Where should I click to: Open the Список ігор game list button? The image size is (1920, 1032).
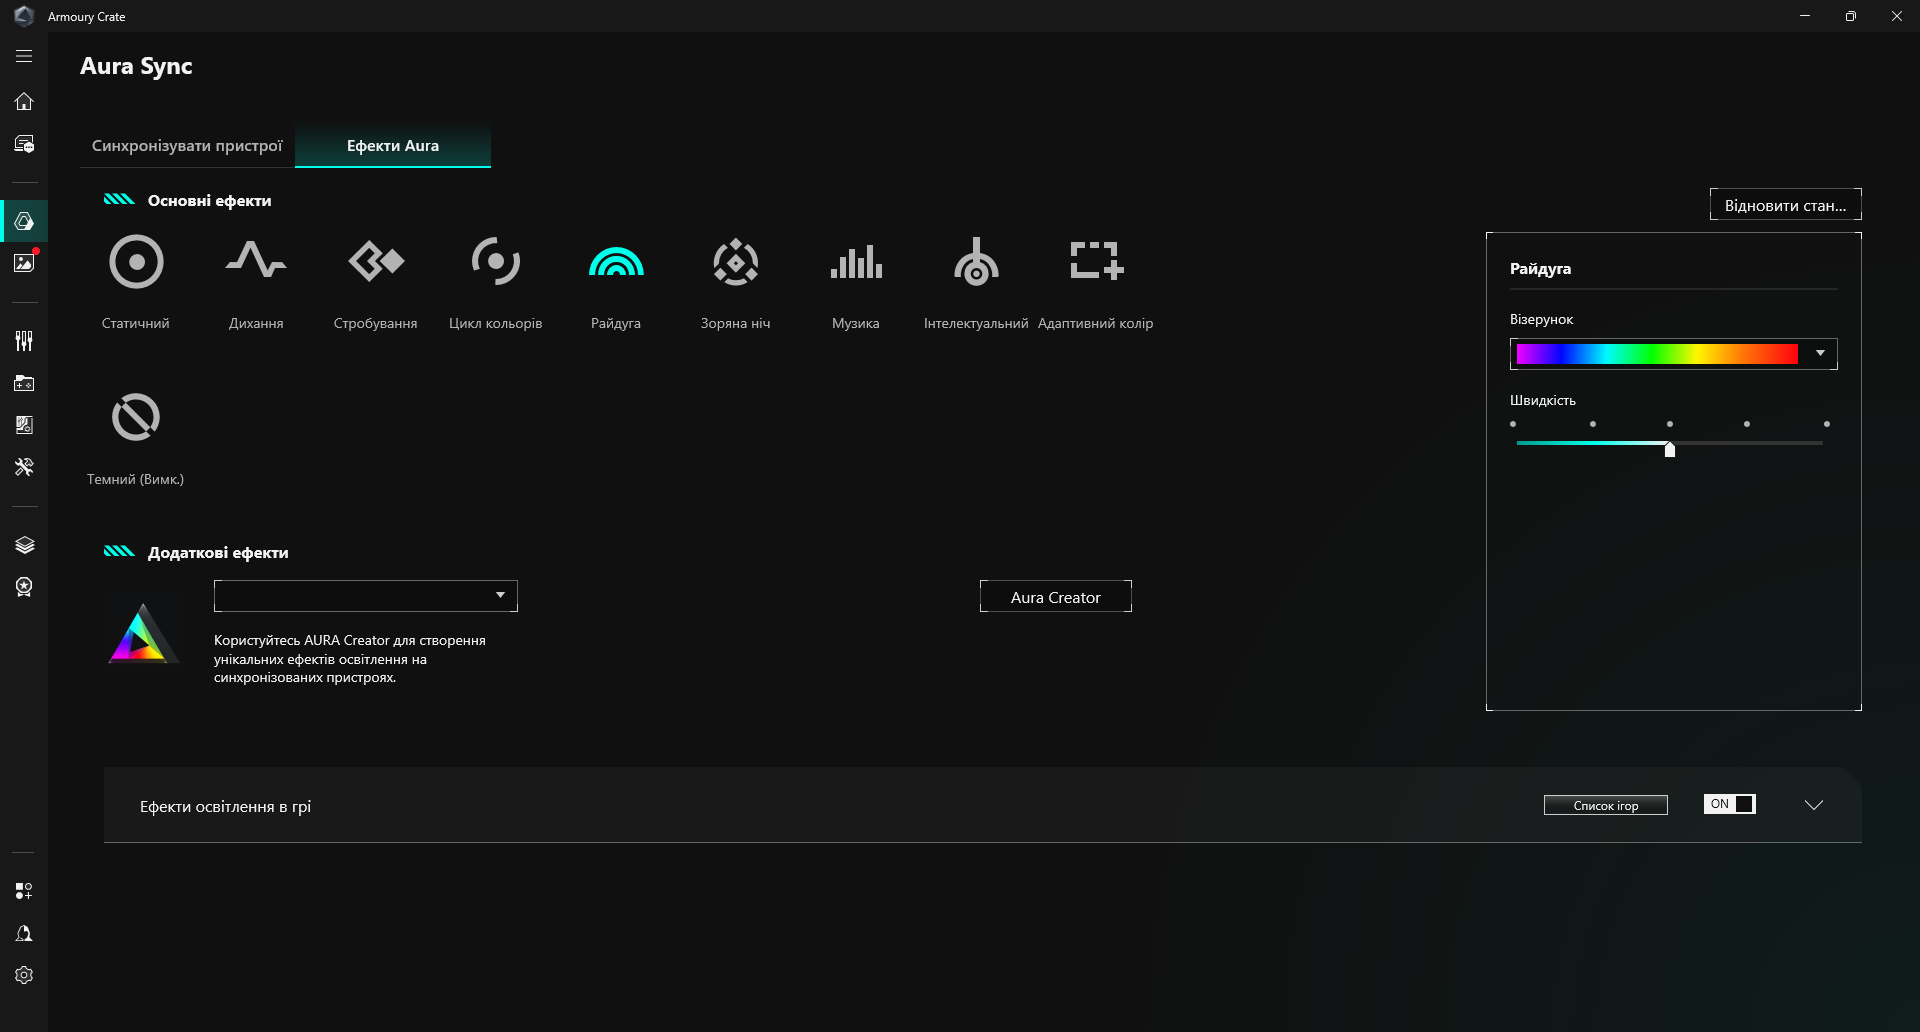tap(1606, 805)
